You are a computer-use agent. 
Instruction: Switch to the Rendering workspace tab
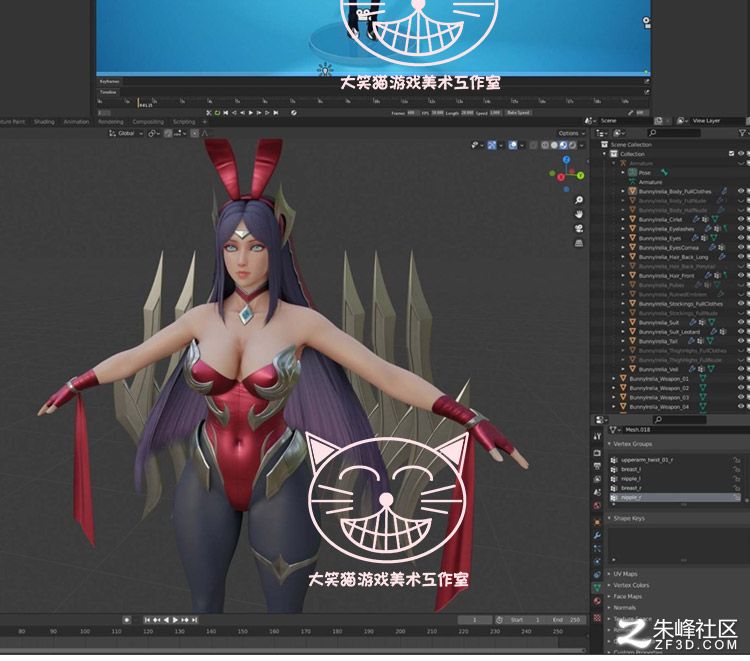point(110,122)
